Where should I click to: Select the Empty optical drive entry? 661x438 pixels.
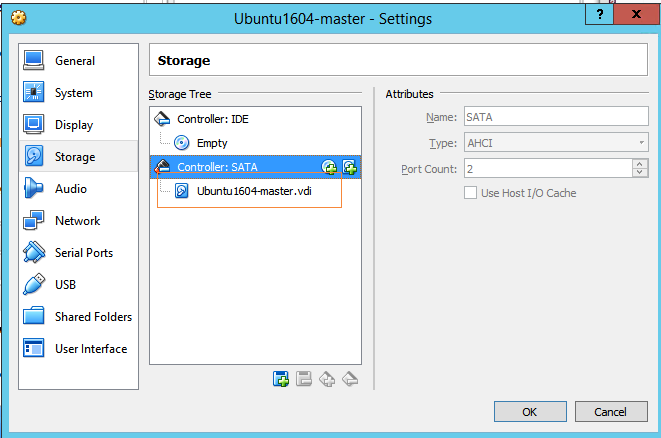click(255, 143)
